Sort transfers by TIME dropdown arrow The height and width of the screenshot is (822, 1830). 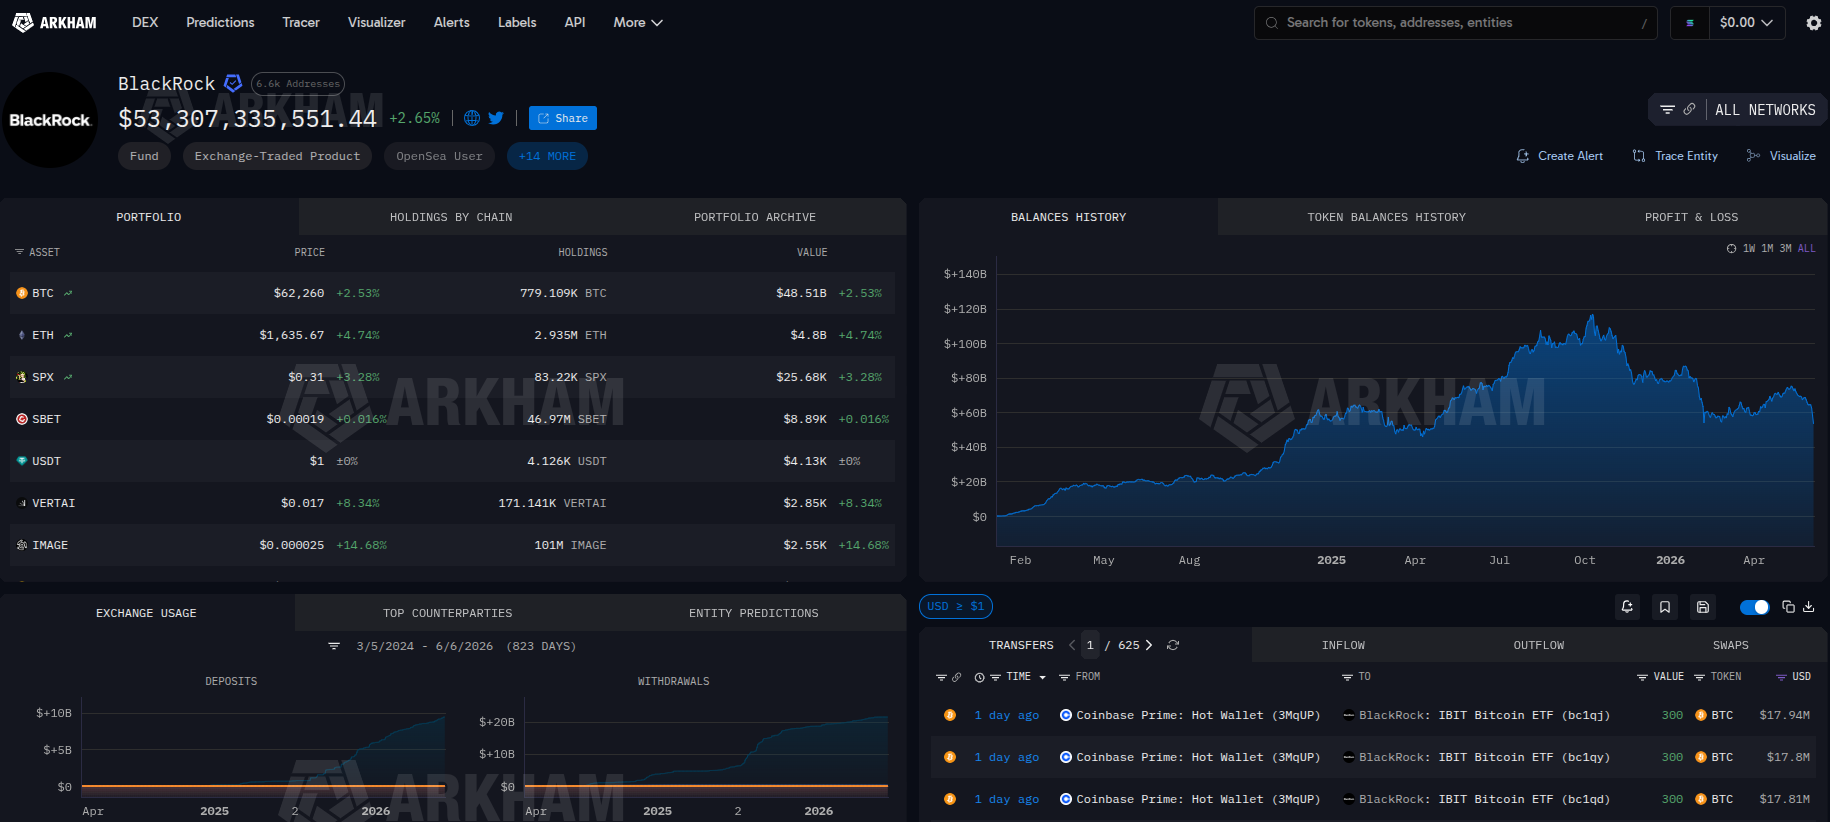1043,677
